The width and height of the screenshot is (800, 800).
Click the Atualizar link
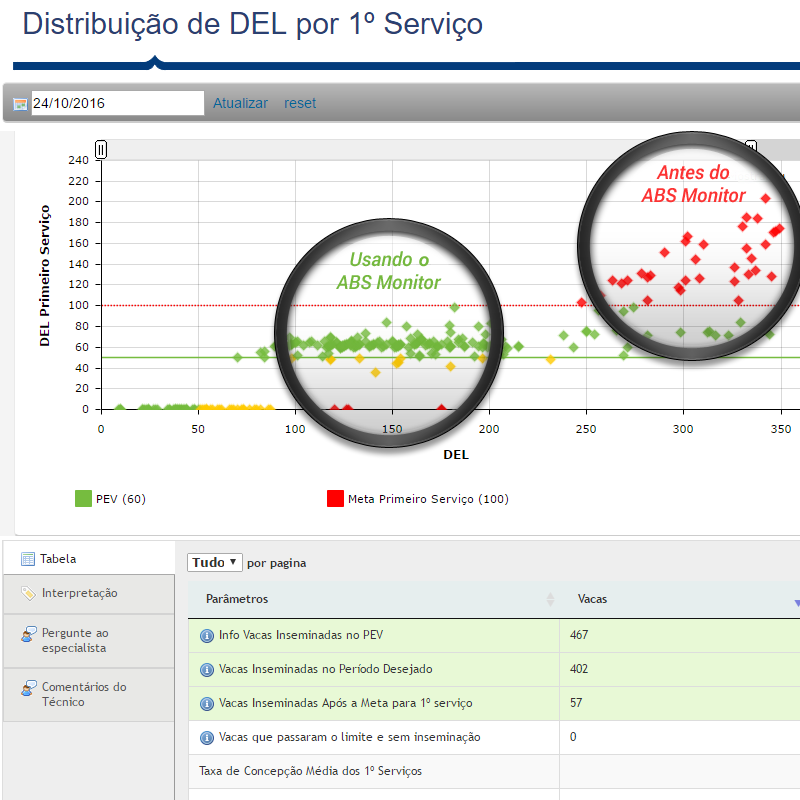[240, 103]
